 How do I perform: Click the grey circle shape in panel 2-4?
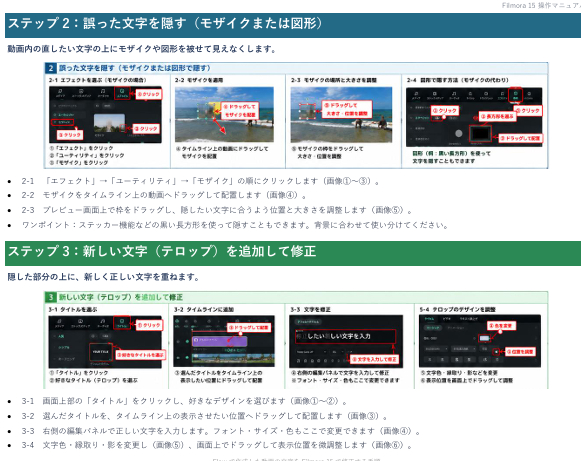click(x=459, y=133)
